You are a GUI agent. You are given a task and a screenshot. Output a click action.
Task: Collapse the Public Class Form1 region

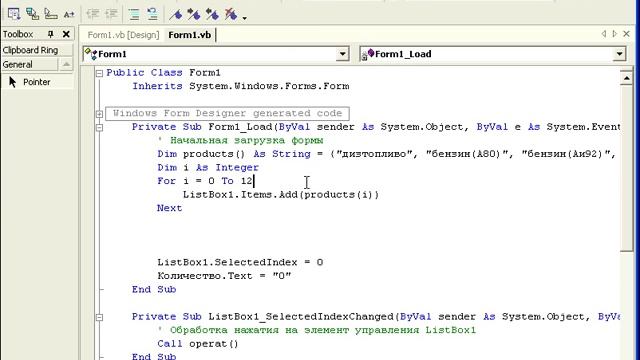[99, 73]
